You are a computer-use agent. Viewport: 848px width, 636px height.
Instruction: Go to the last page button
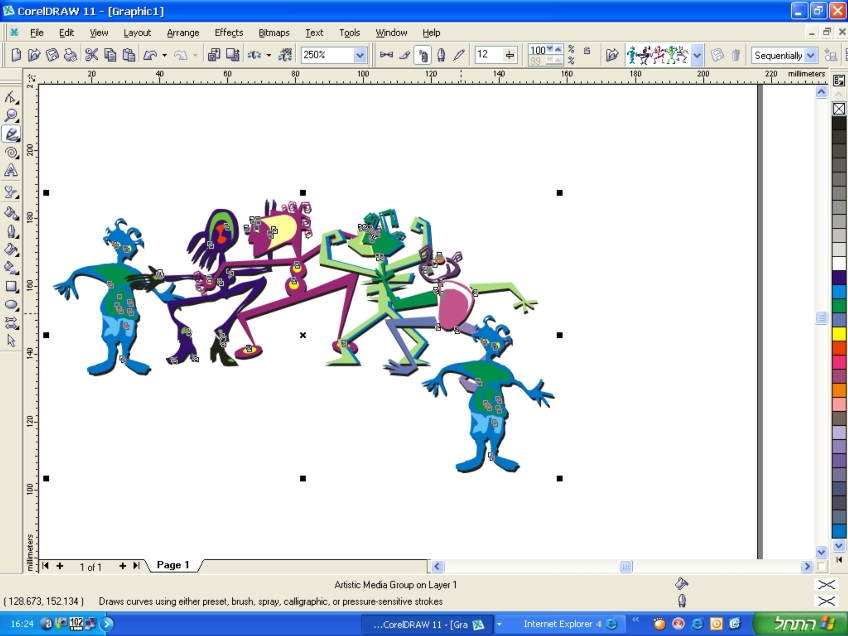point(136,566)
